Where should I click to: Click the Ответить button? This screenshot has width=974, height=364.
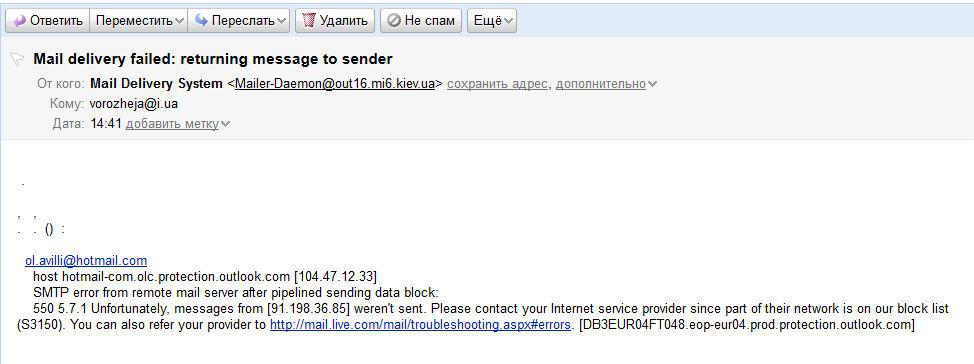pos(48,20)
